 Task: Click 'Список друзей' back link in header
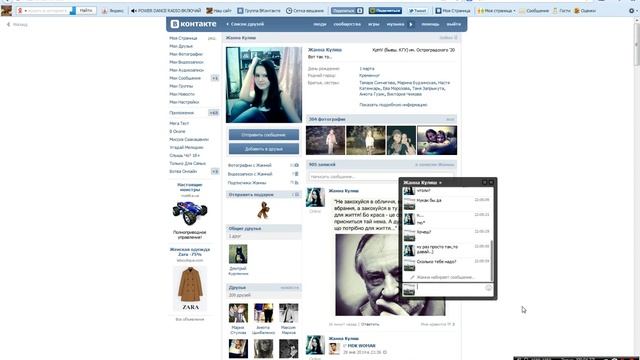[x=245, y=24]
